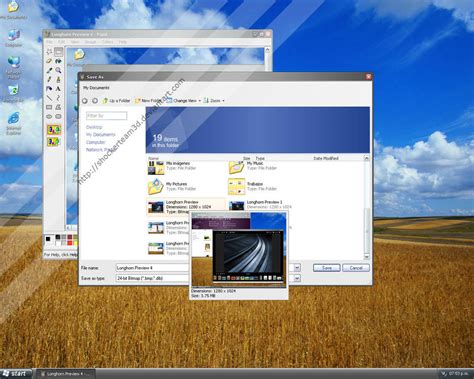This screenshot has height=379, width=474.
Task: Select the rectangular Select tool in Paint
Action: [58, 52]
